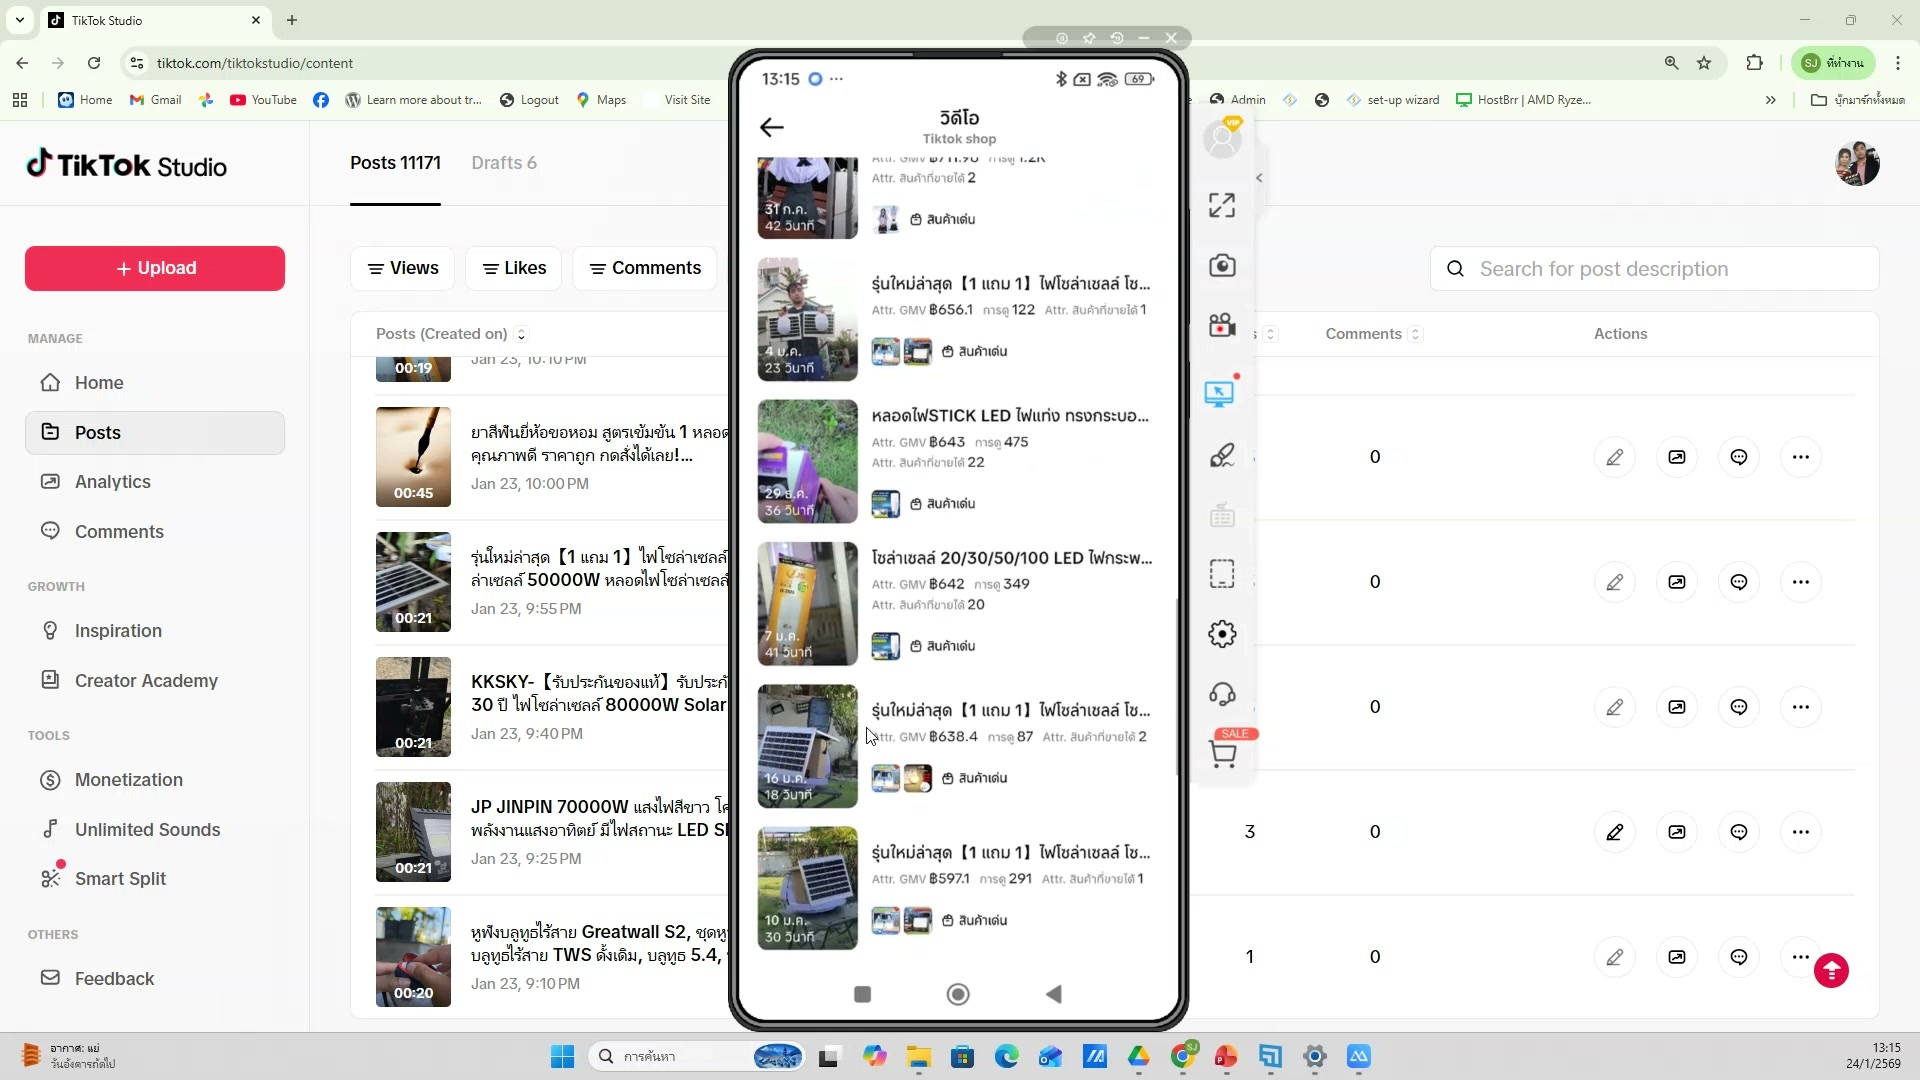Edit a post via the pencil icon in Actions
This screenshot has height=1080, width=1920.
tap(1616, 457)
